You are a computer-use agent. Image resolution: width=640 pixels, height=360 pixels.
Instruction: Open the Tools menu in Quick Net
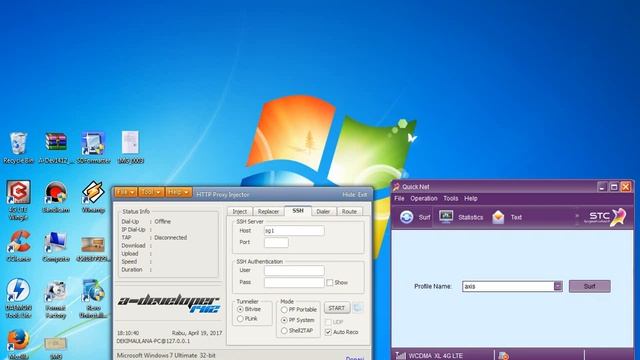click(x=451, y=198)
